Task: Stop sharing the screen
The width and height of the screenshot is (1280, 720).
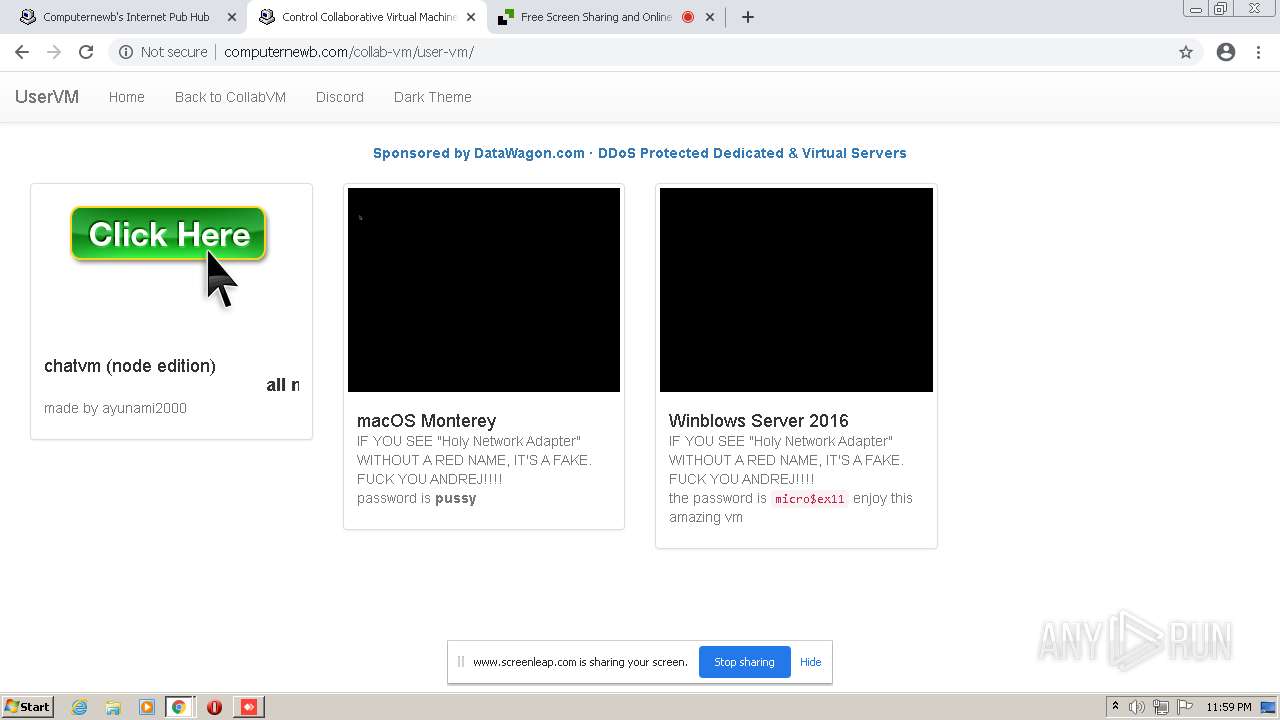Action: [x=744, y=662]
